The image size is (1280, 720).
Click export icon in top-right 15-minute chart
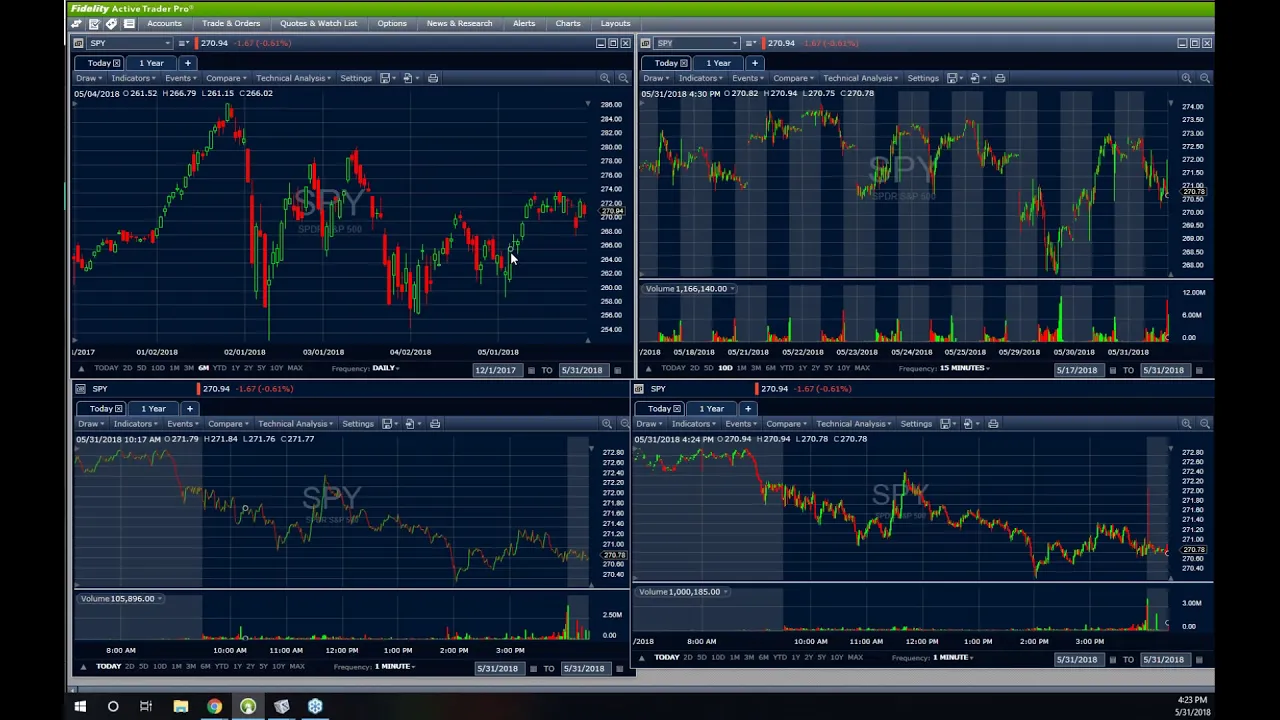tap(975, 78)
